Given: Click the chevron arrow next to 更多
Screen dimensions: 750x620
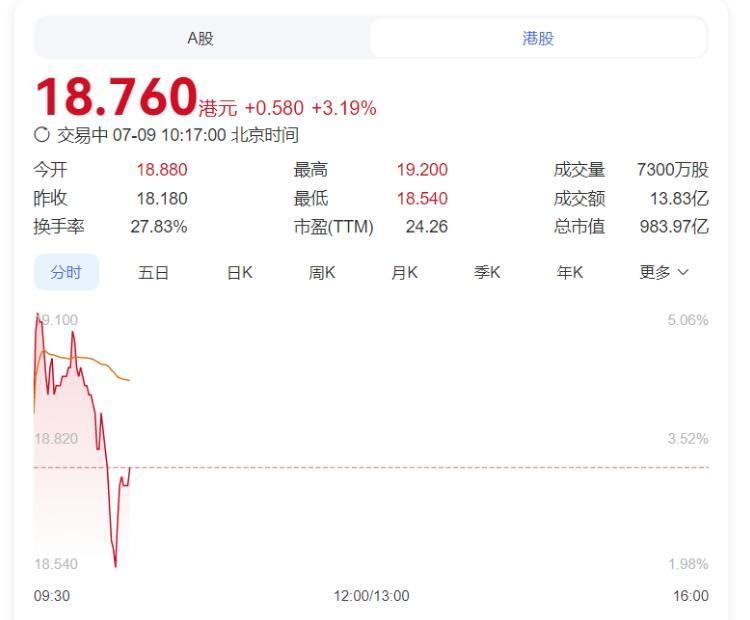Looking at the screenshot, I should click(x=684, y=272).
